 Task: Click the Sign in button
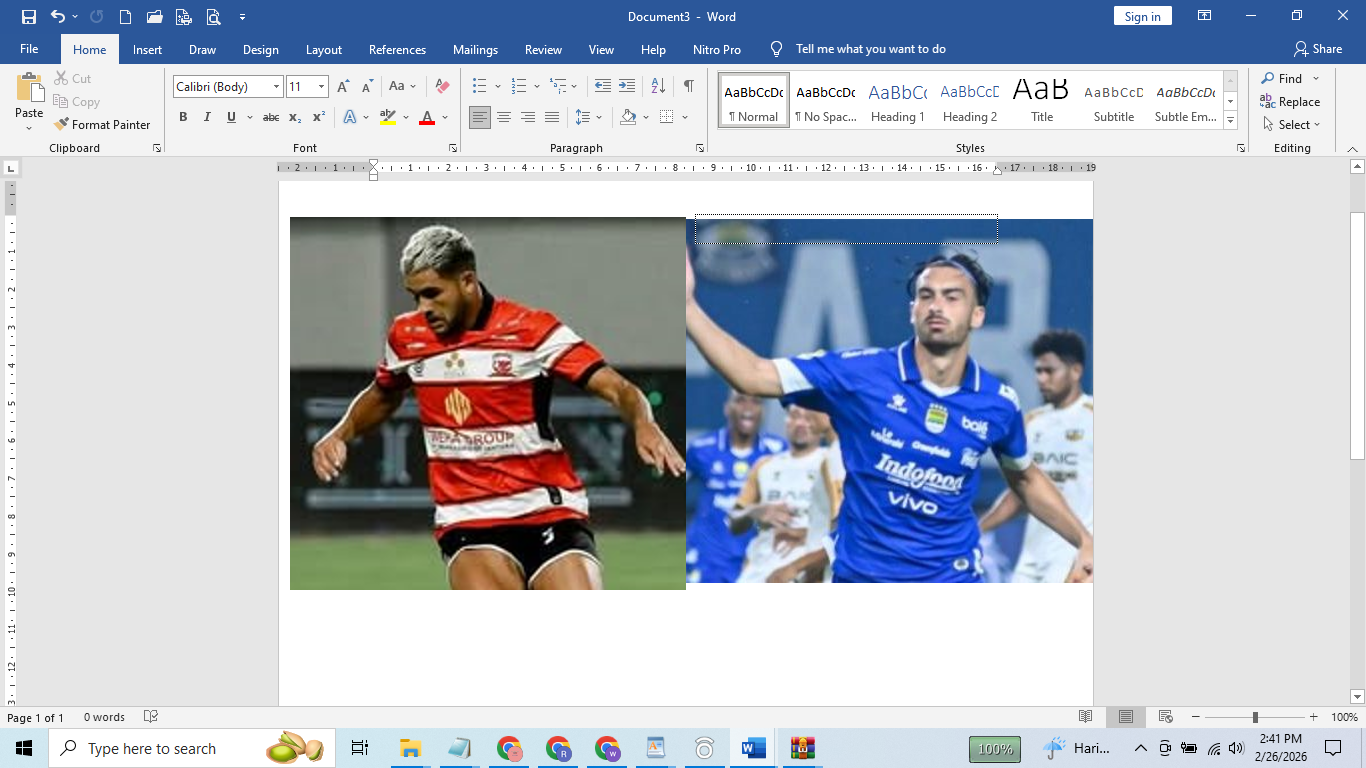1142,16
